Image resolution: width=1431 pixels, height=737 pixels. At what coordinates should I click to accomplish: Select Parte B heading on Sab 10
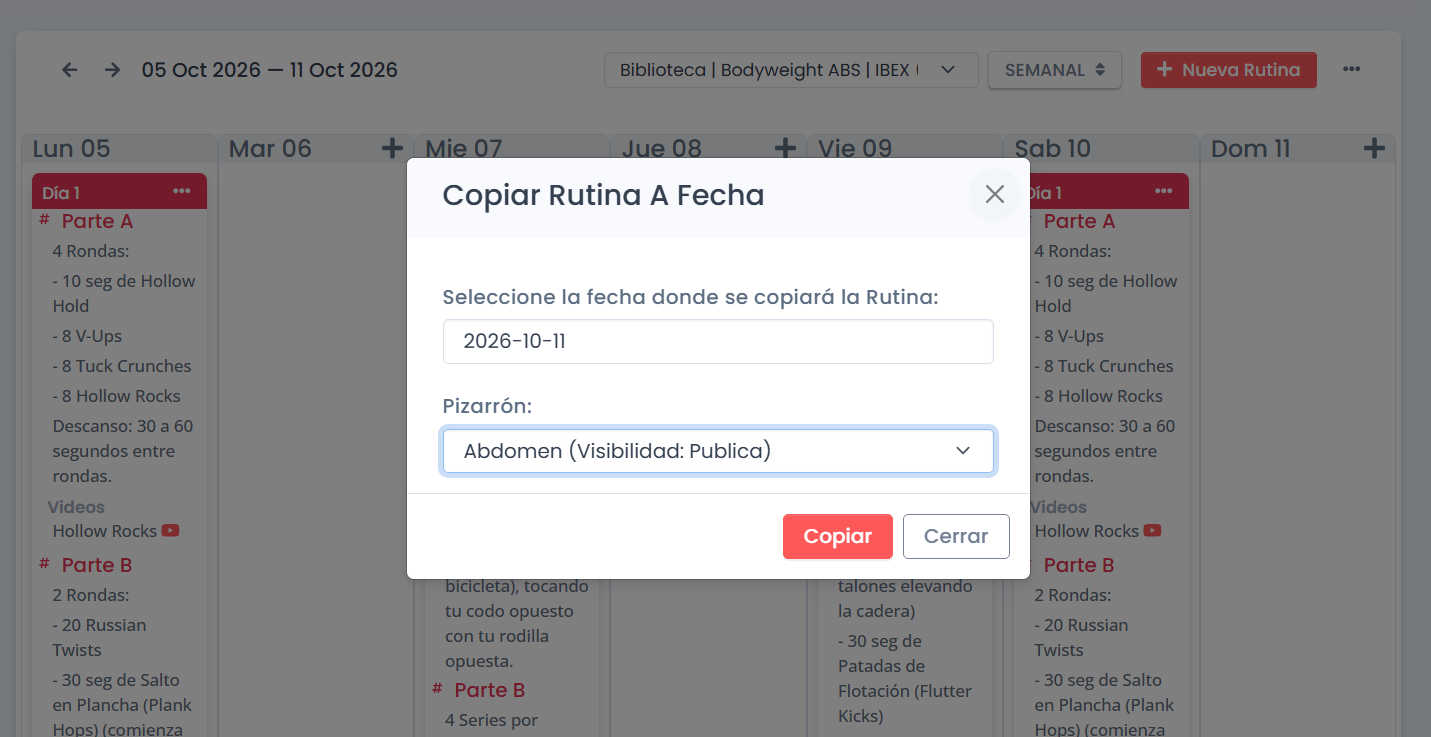(x=1079, y=565)
